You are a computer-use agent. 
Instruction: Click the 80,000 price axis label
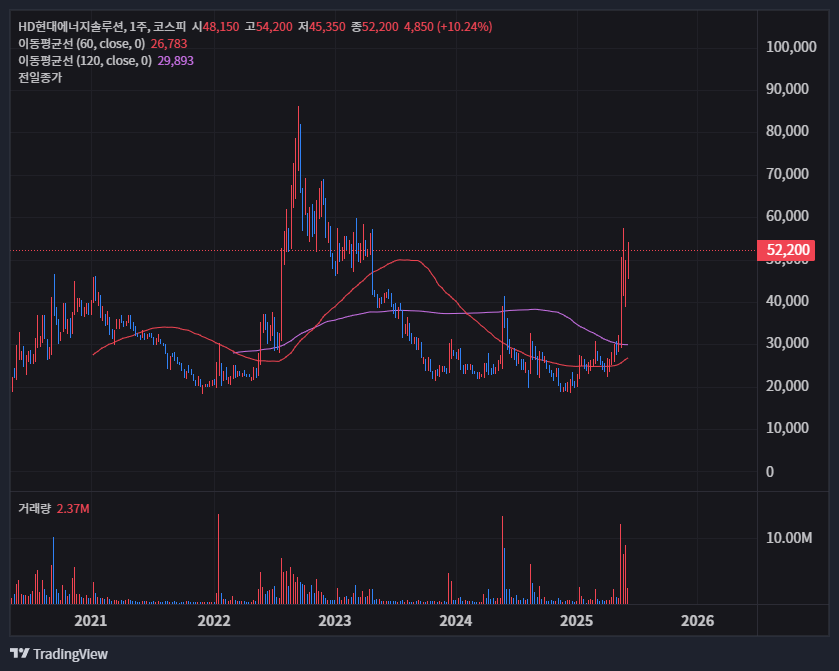click(x=787, y=131)
